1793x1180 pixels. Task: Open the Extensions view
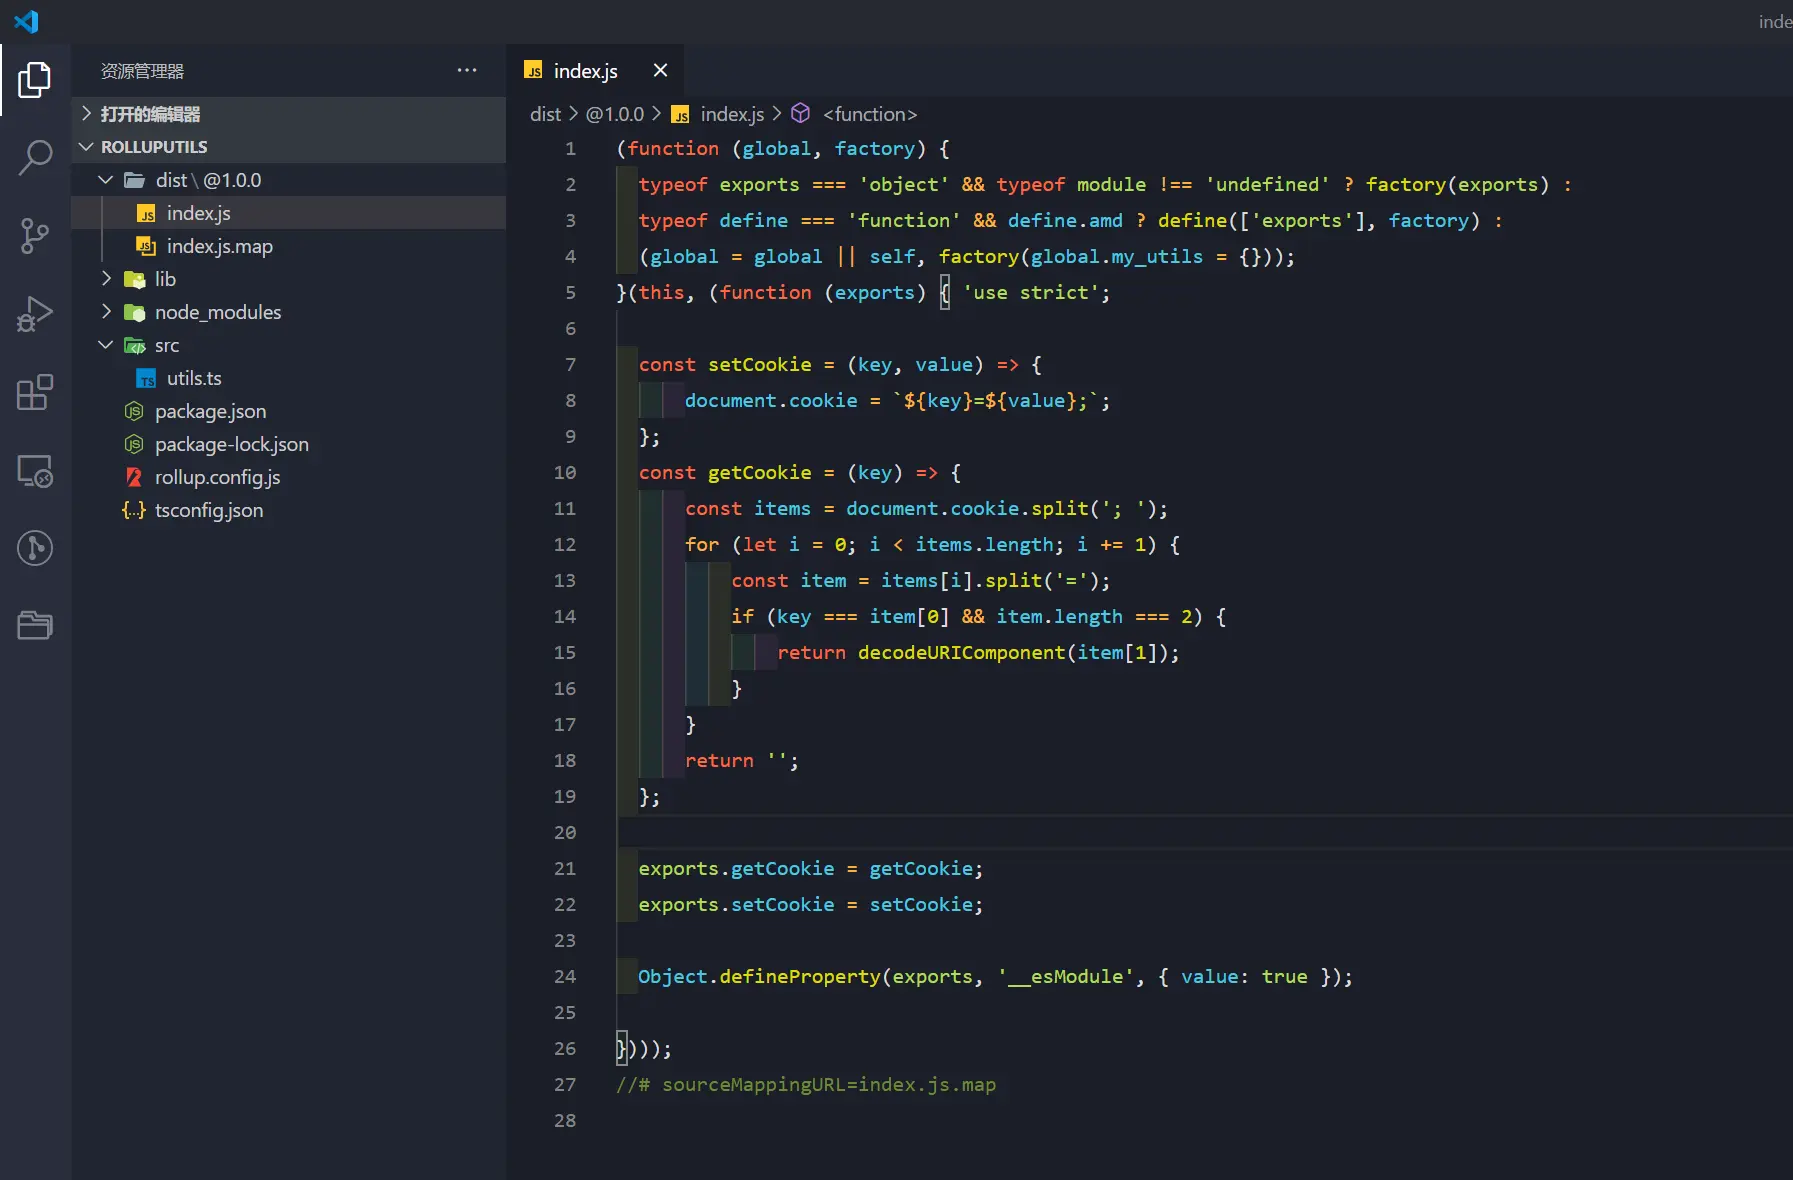tap(35, 392)
